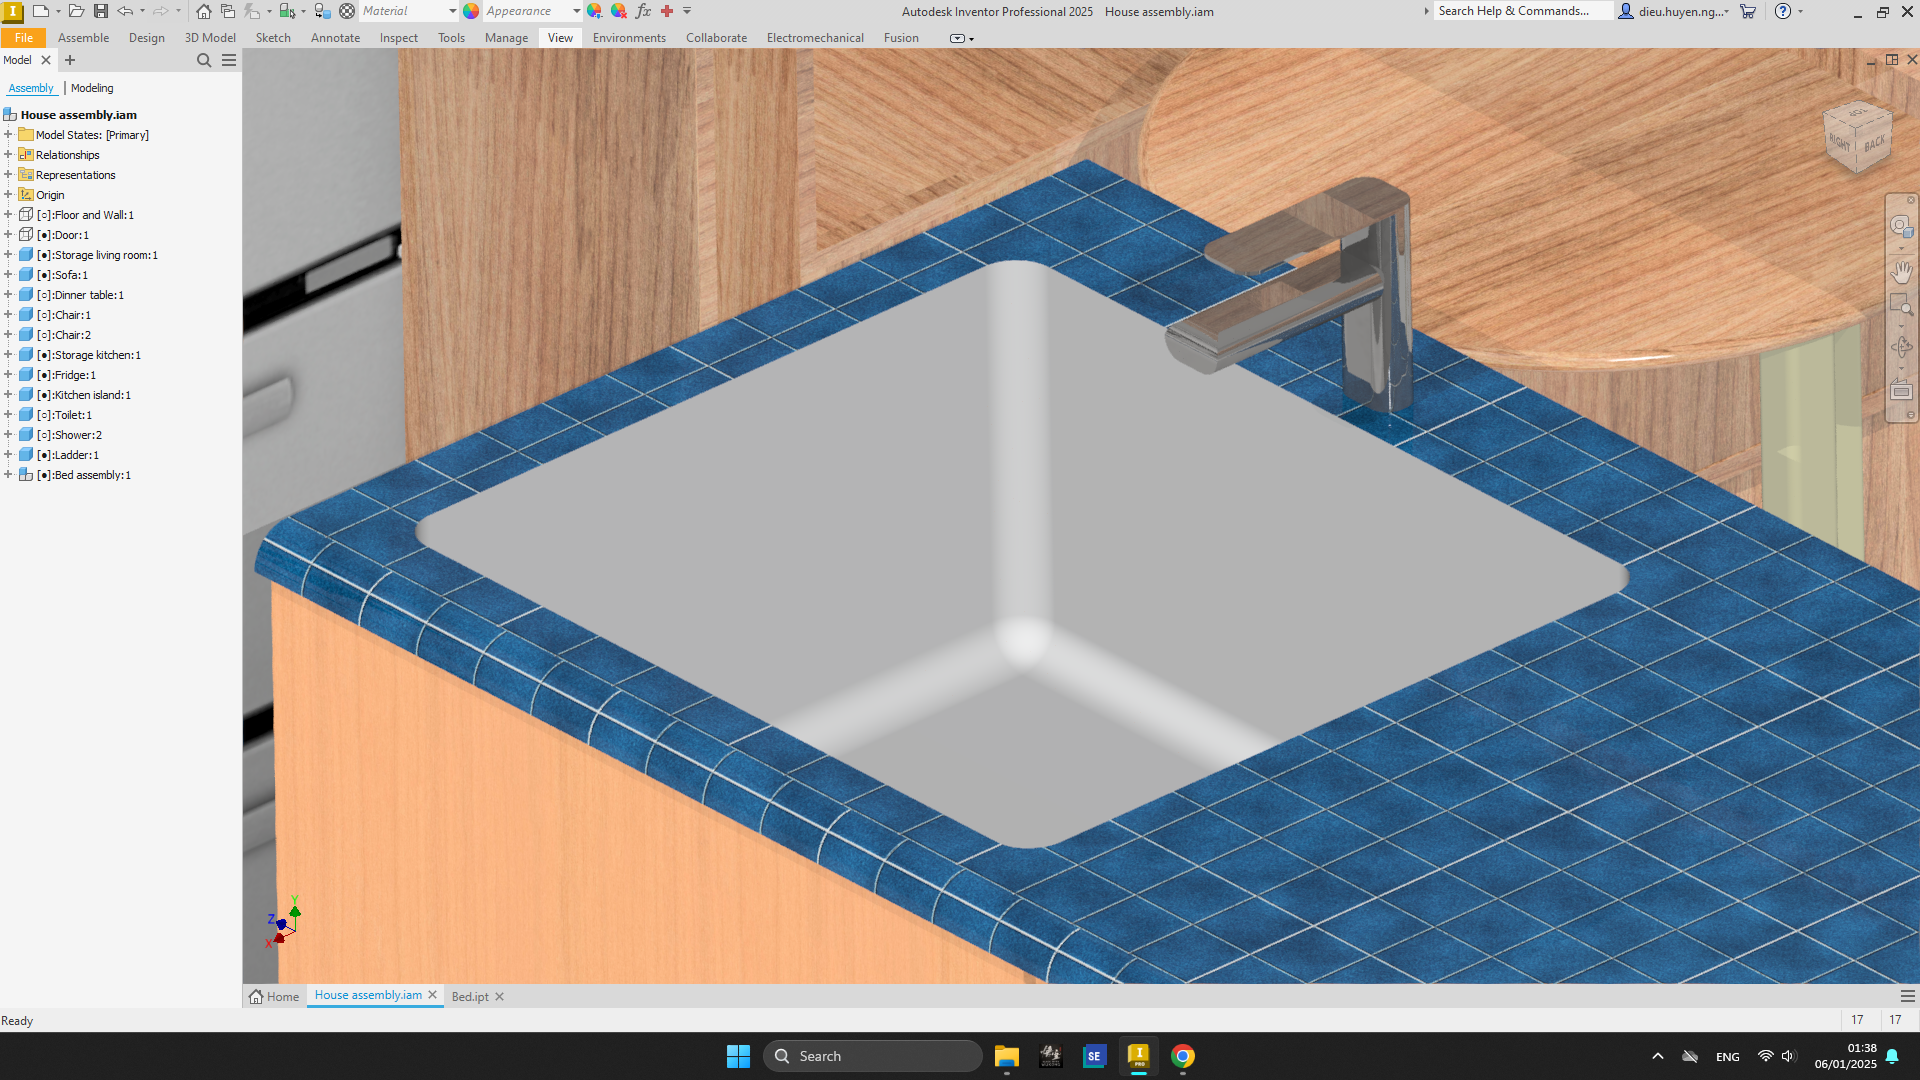Open the fx Parameters icon
The height and width of the screenshot is (1080, 1920).
pos(643,11)
